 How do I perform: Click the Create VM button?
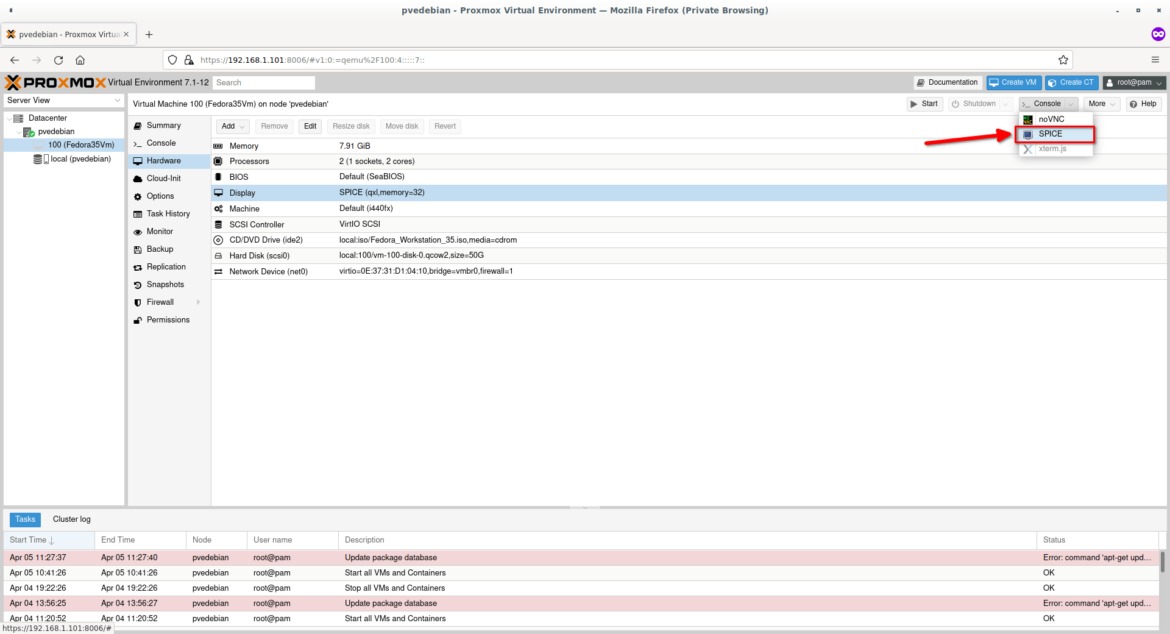1013,82
